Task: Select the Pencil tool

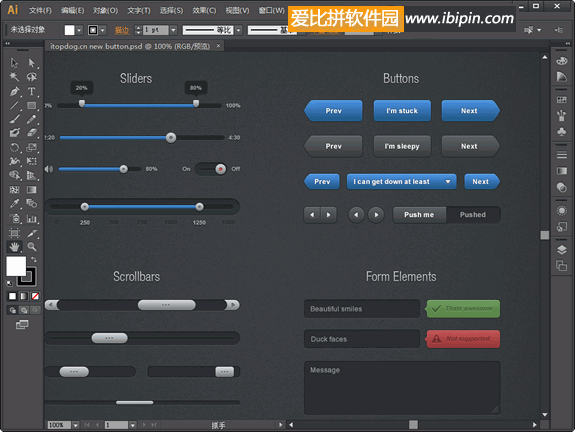Action: 32,119
